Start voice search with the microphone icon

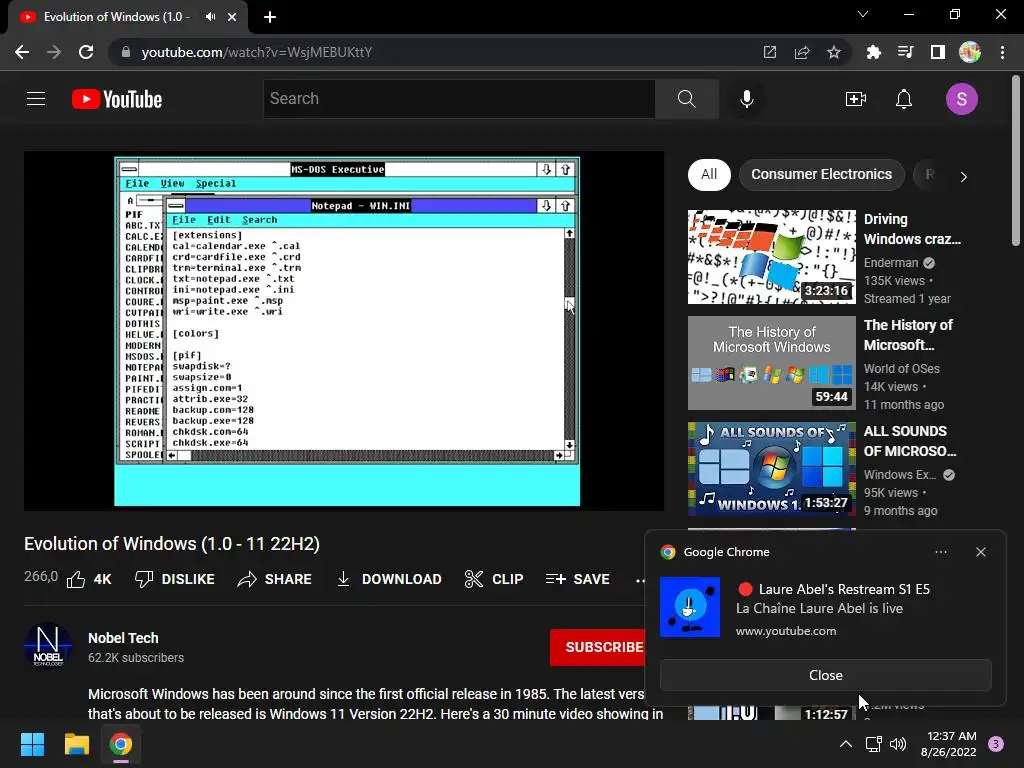click(747, 99)
